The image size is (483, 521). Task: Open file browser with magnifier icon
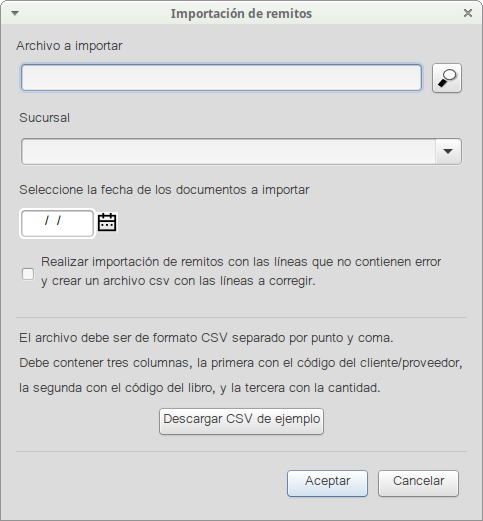(447, 78)
